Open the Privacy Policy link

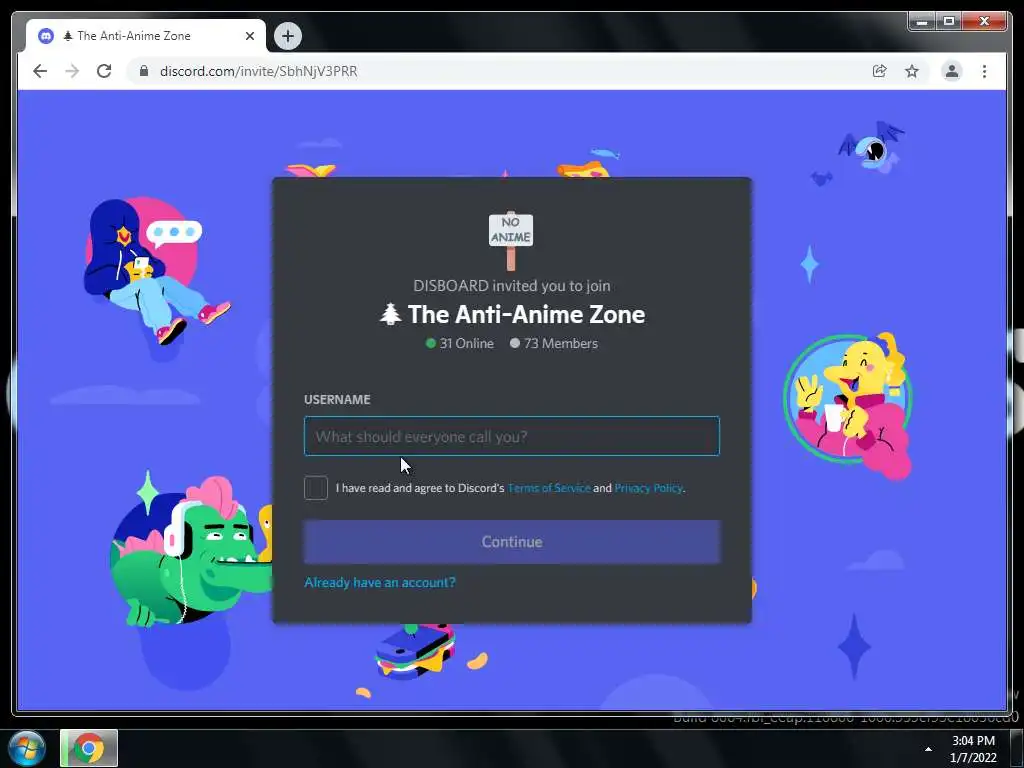point(648,488)
